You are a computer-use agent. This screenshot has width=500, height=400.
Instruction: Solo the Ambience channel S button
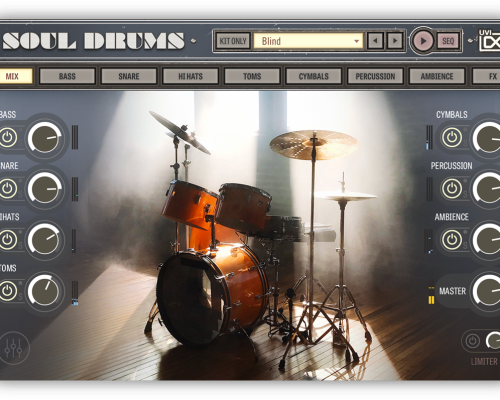466,246
